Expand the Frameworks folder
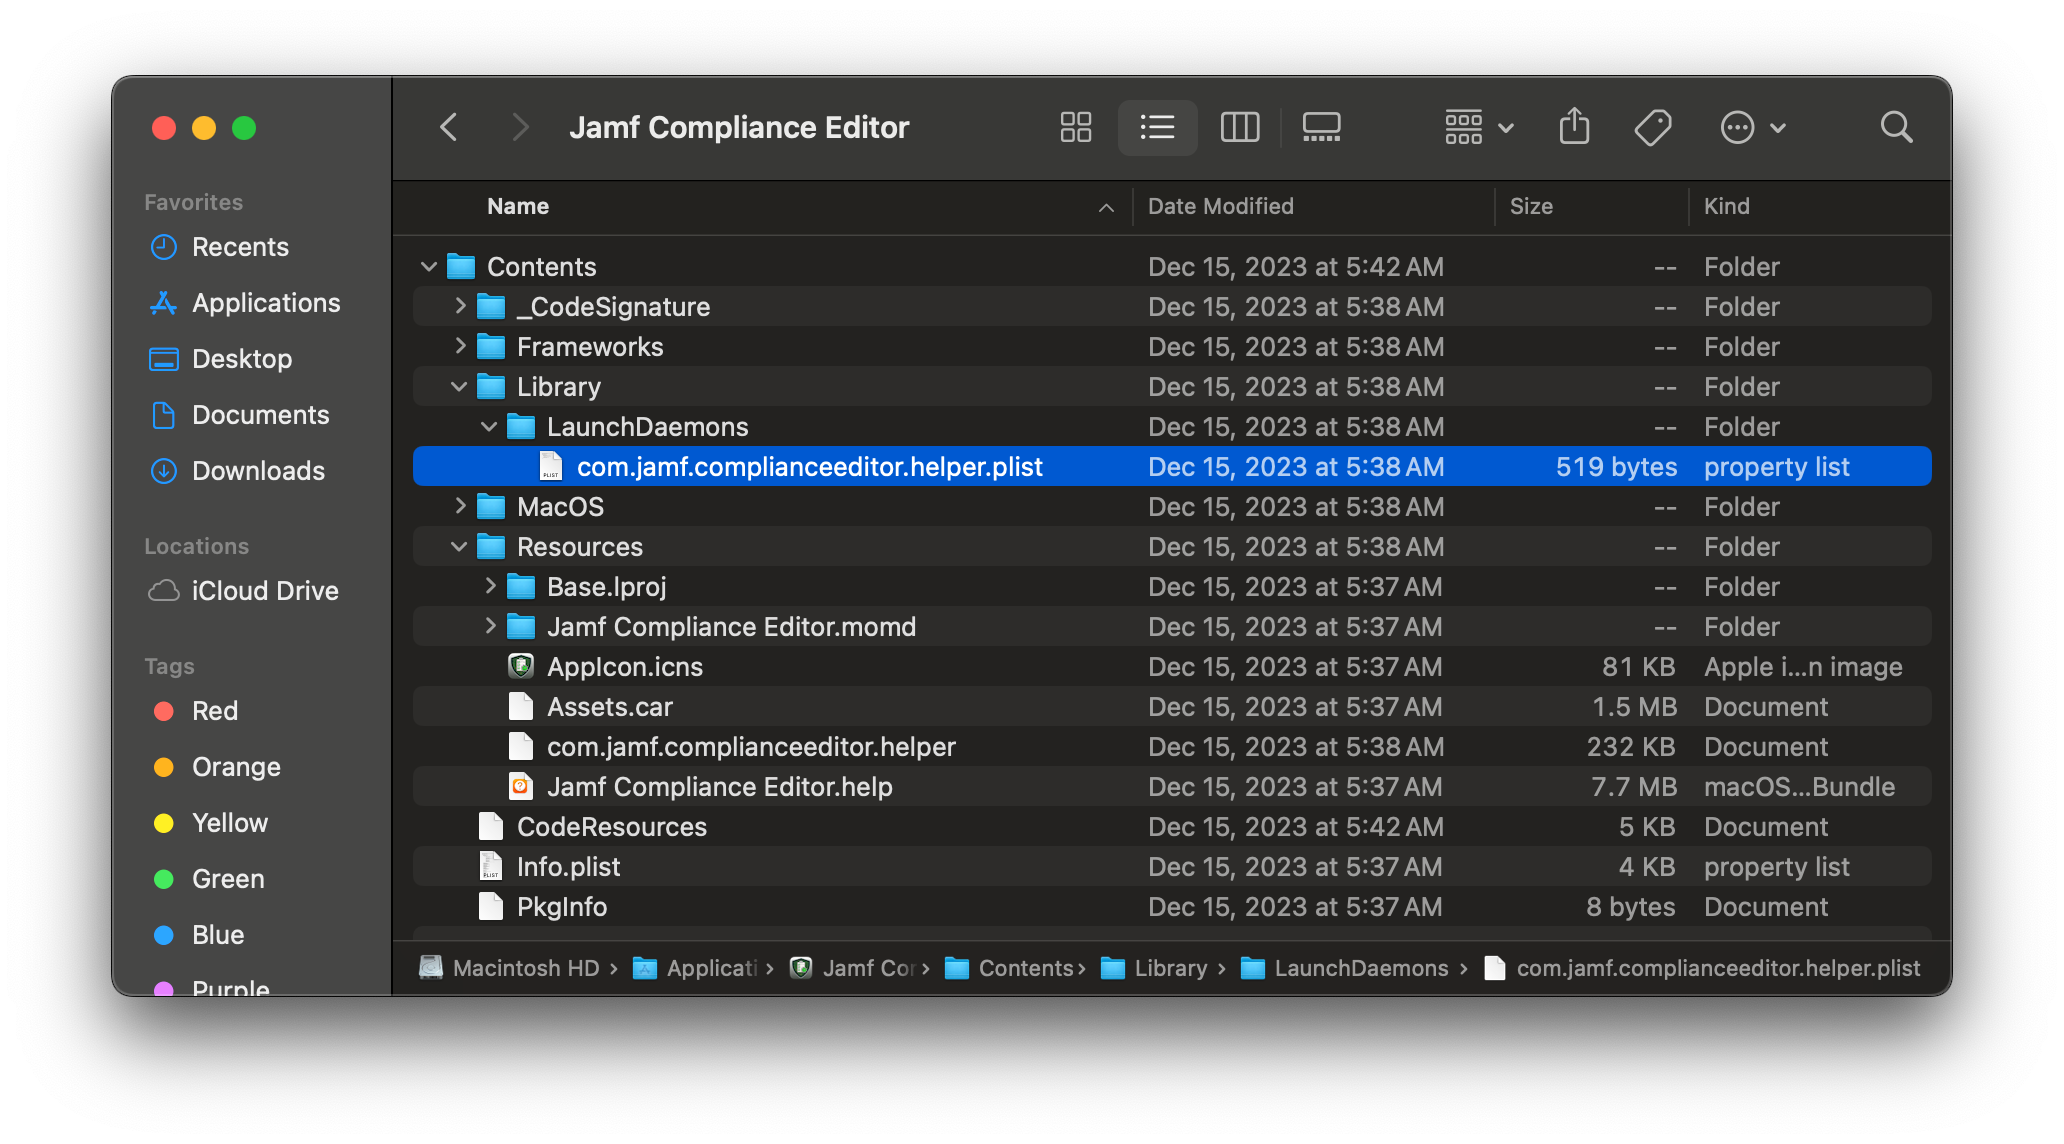This screenshot has height=1144, width=2064. tap(459, 346)
